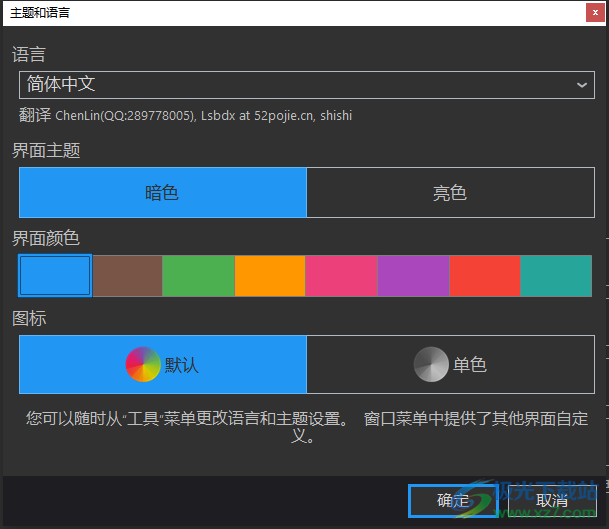The height and width of the screenshot is (529, 609).
Task: Pick the green interface color swatch
Action: click(198, 276)
